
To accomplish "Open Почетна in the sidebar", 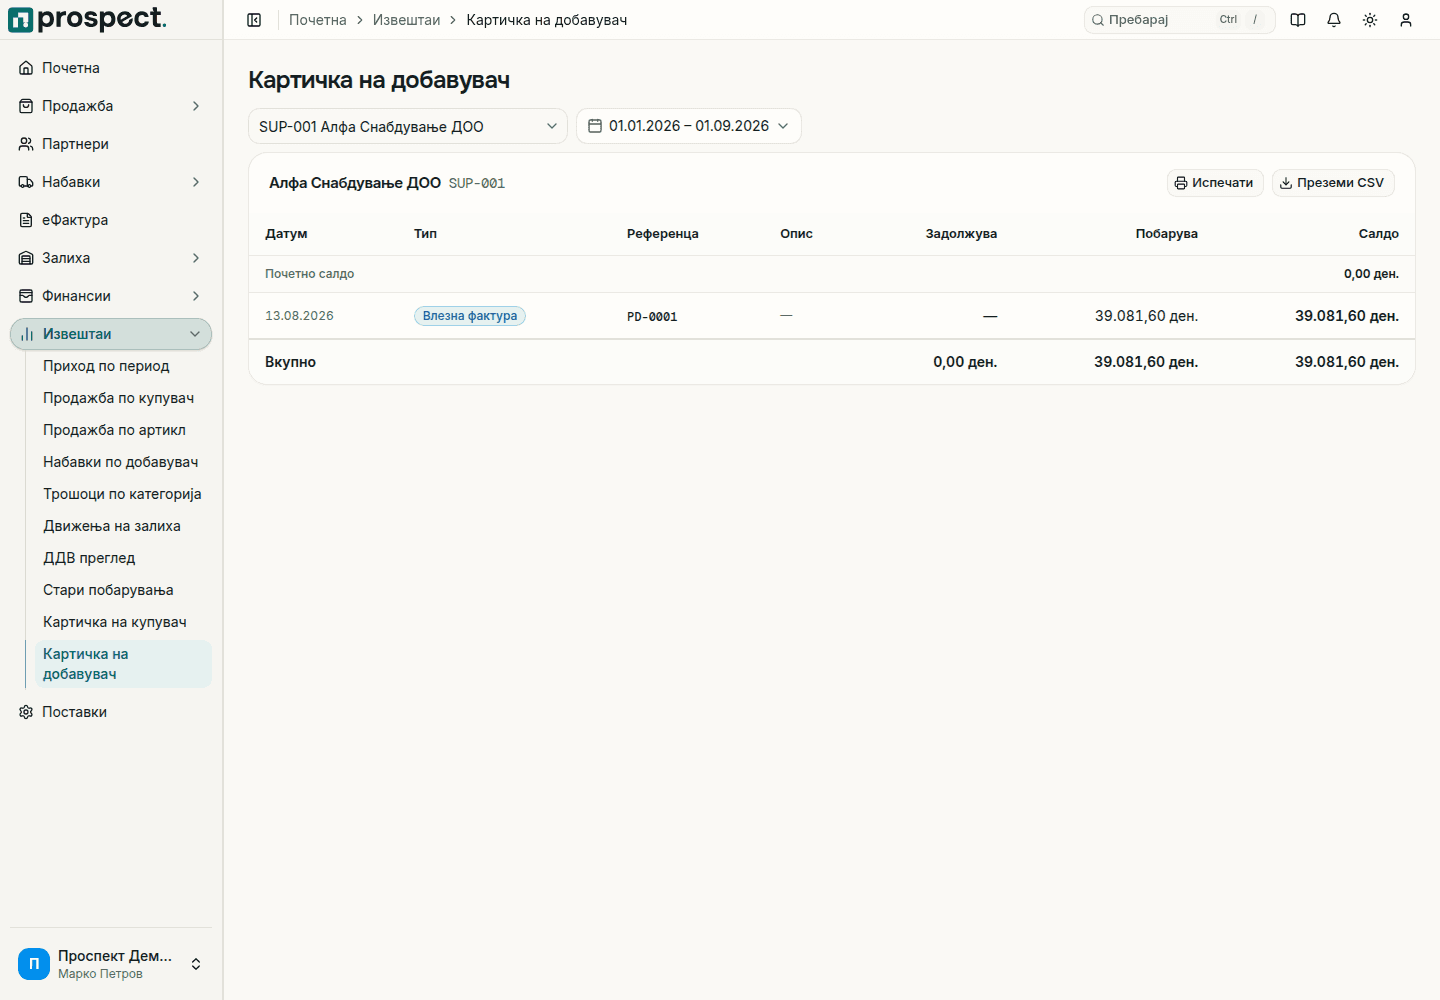I will click(111, 68).
